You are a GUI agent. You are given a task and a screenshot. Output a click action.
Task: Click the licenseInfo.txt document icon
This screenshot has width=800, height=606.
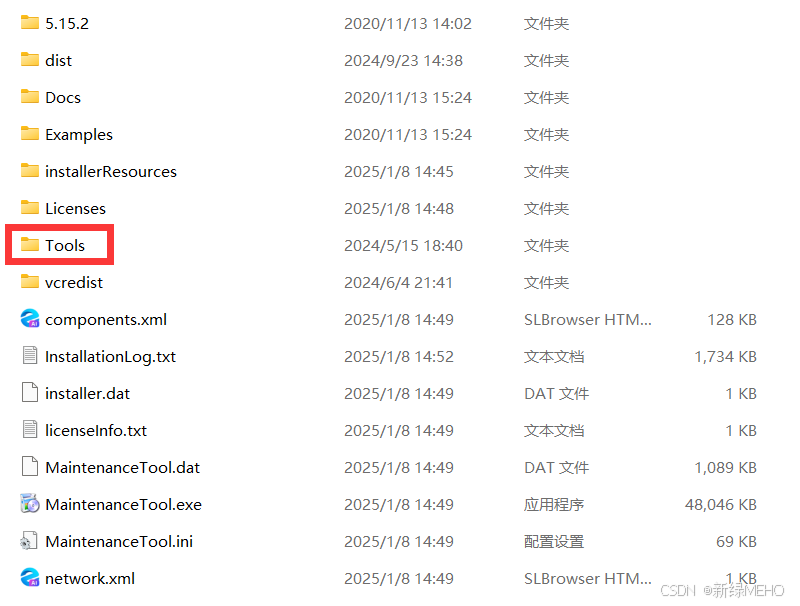tap(30, 430)
